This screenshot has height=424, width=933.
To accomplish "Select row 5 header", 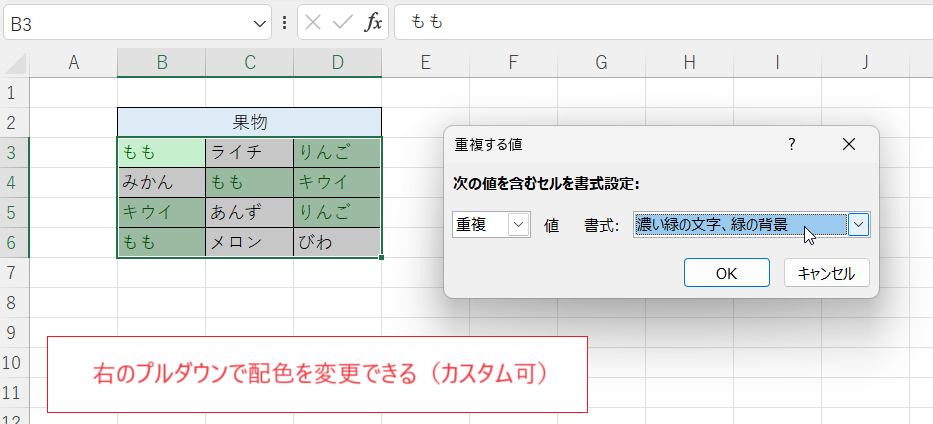I will pos(14,212).
